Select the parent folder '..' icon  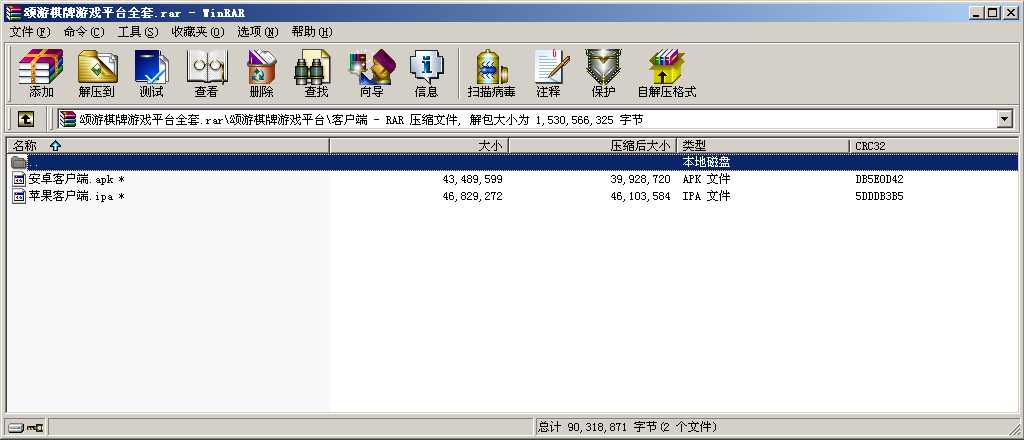click(x=19, y=162)
